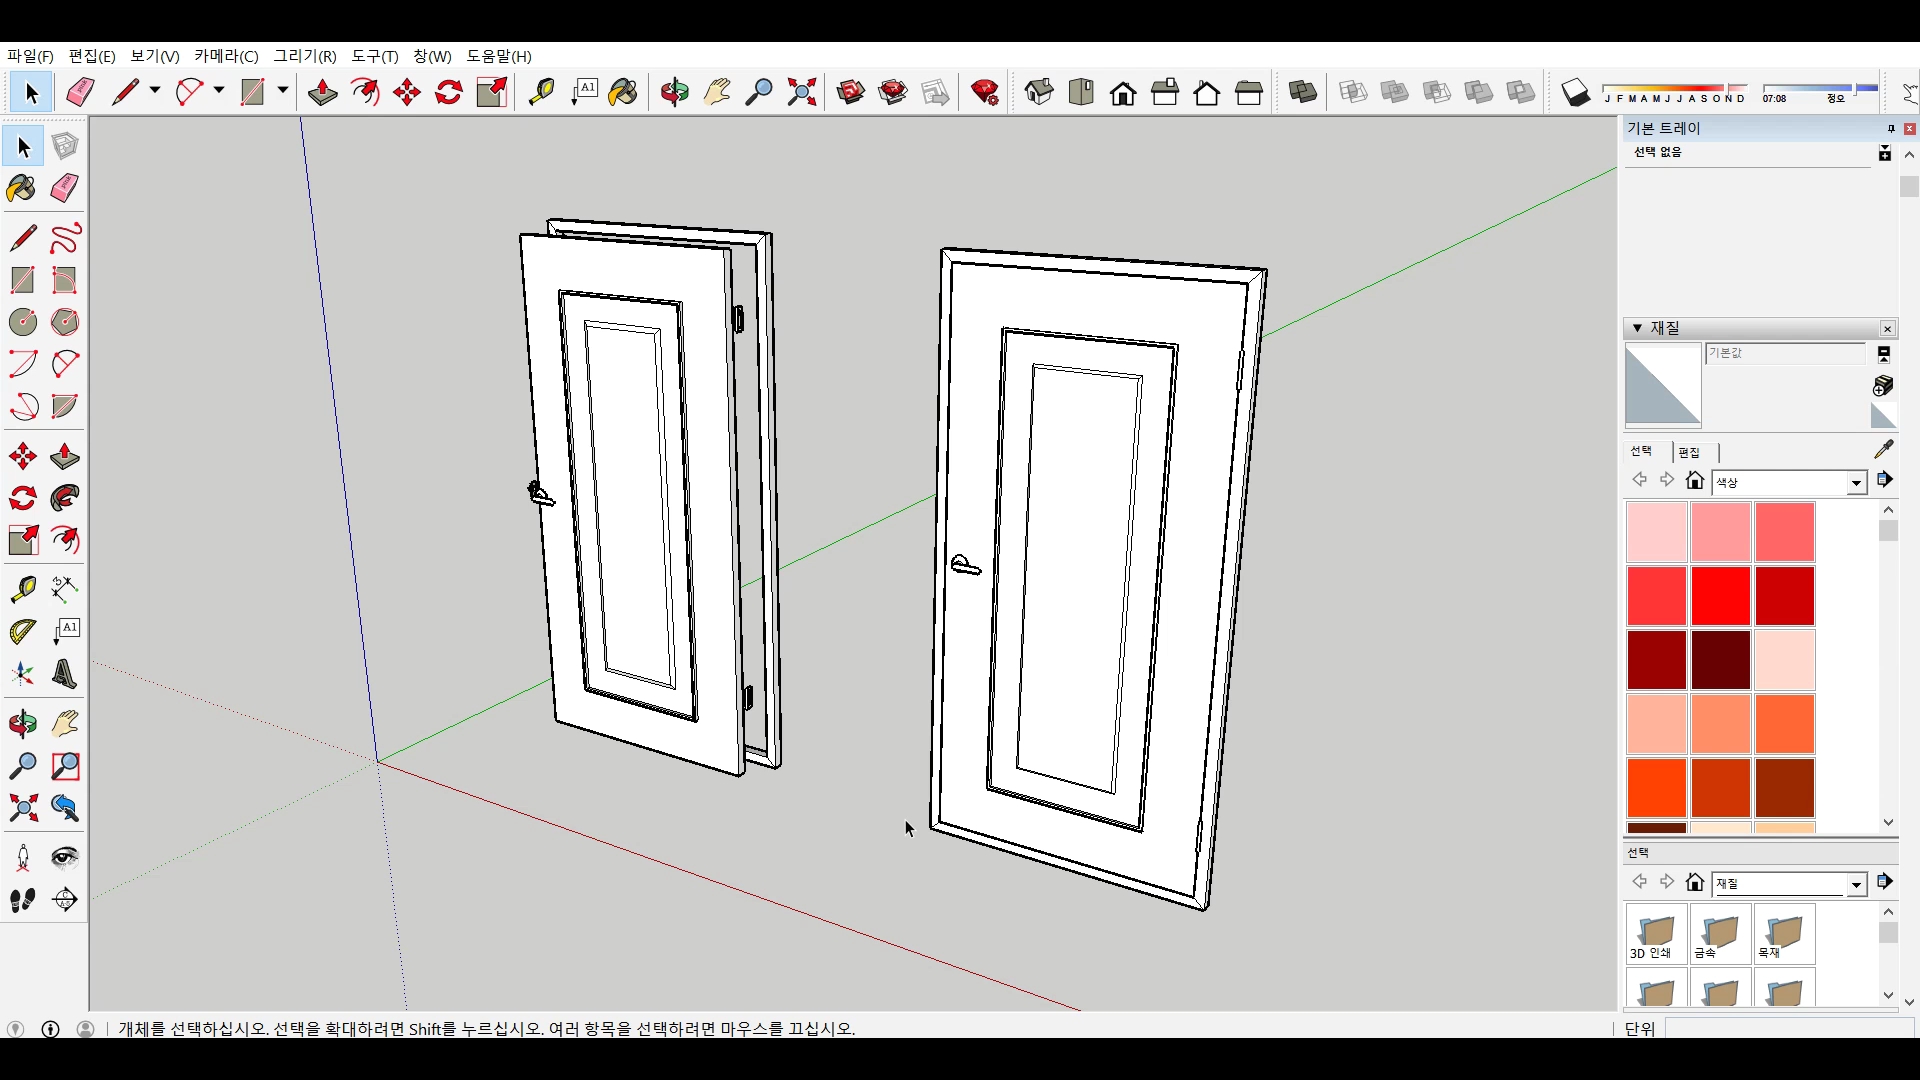Toggle shadows display button
1920x1080 pixels.
click(1575, 93)
